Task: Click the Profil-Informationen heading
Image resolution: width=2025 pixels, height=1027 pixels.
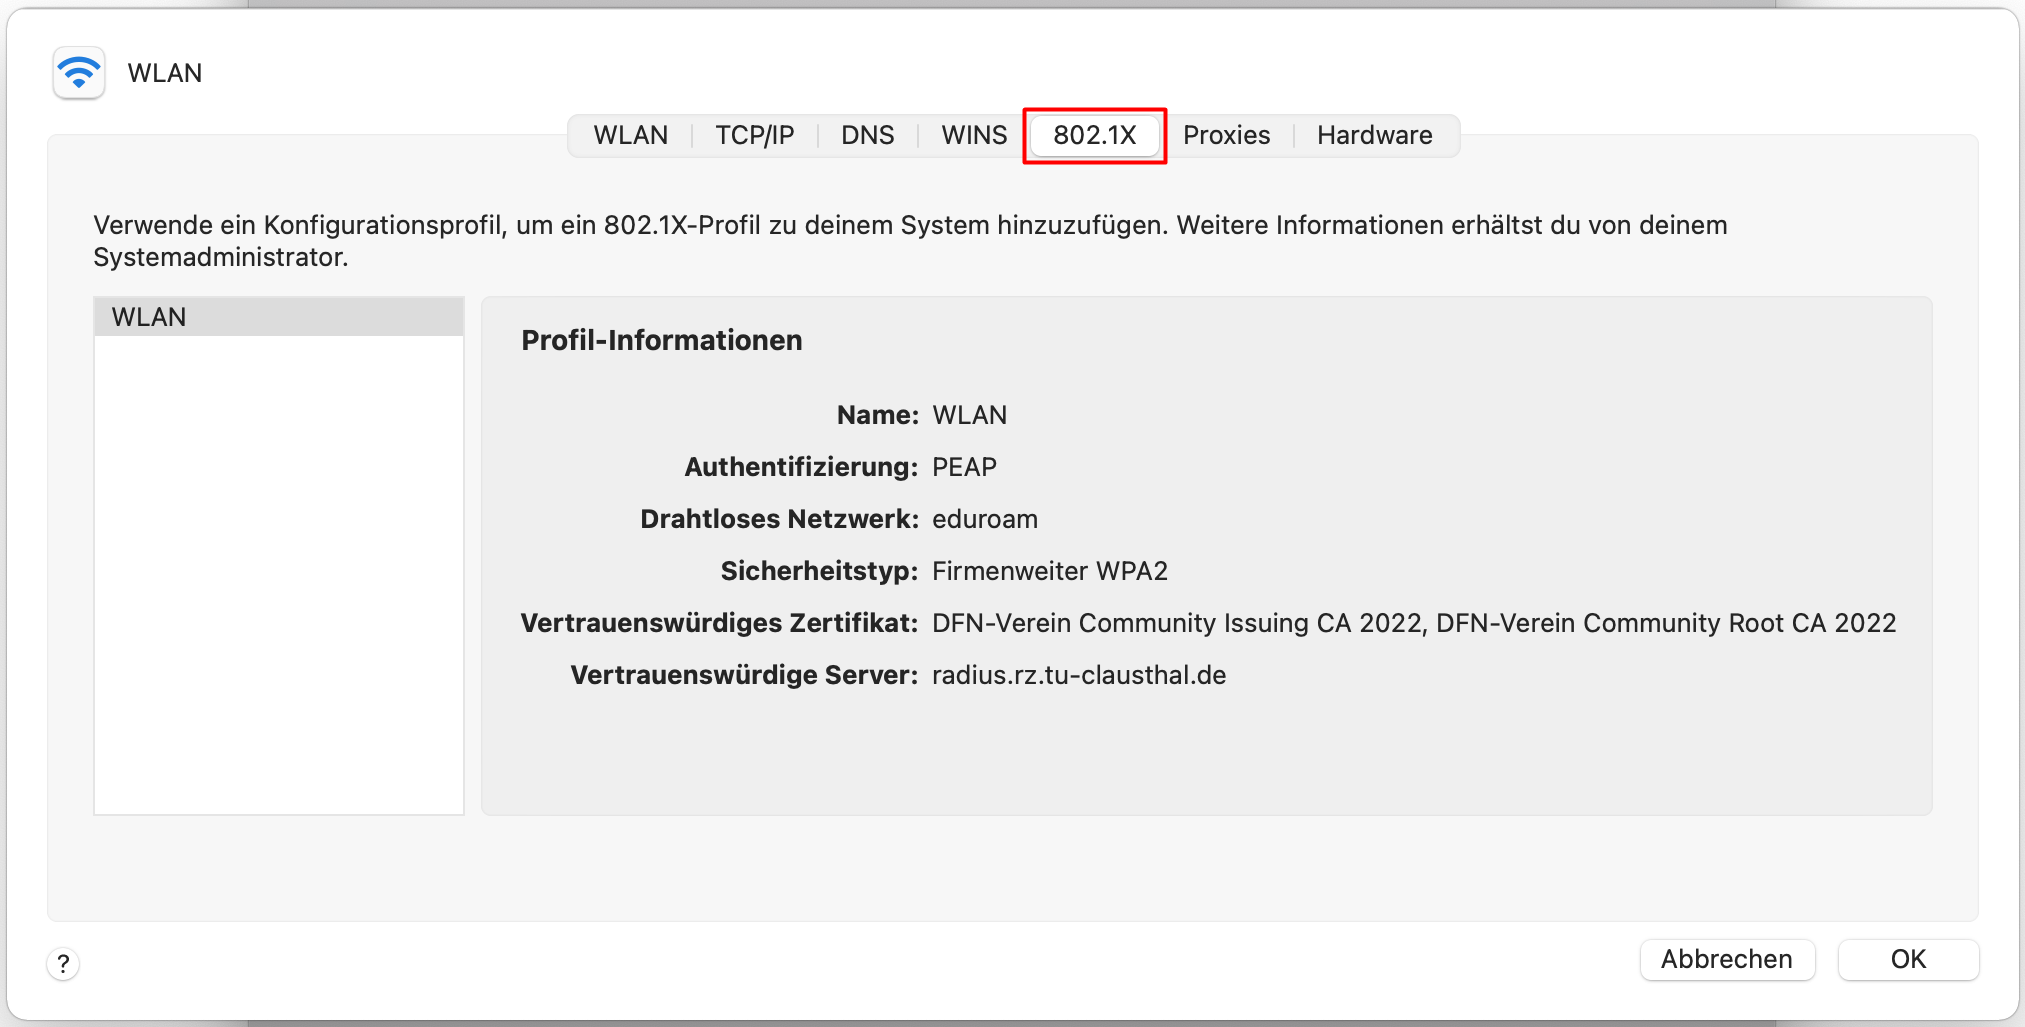Action: (x=661, y=340)
